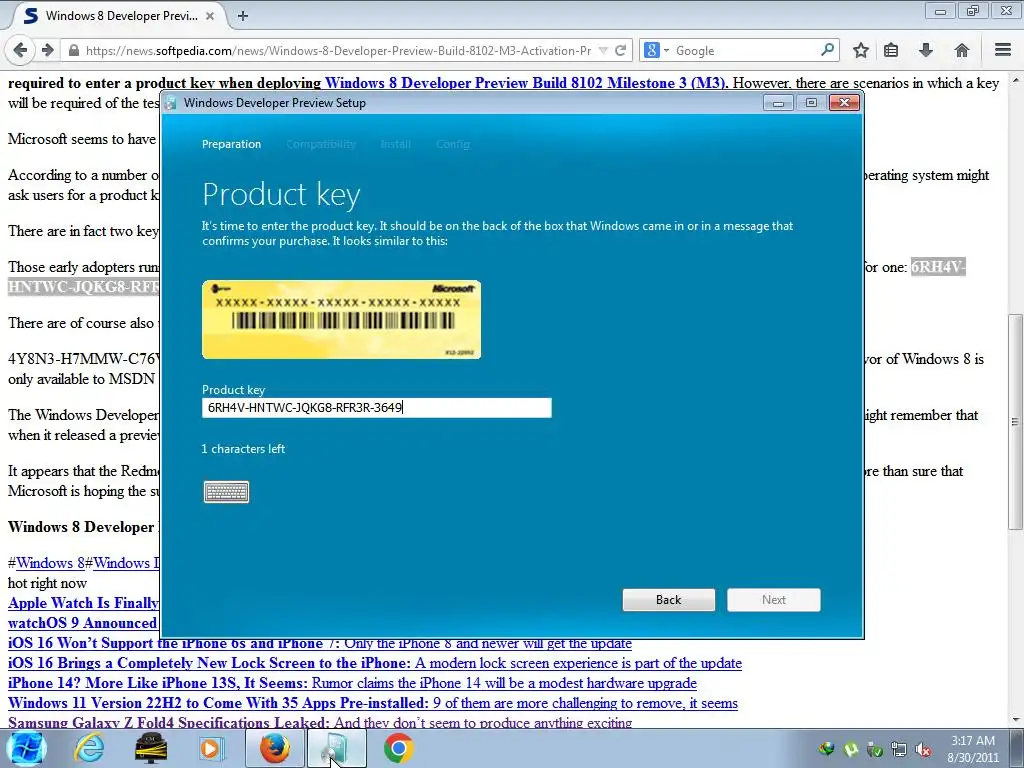1024x768 pixels.
Task: Click the softpedia URL address bar
Action: pyautogui.click(x=338, y=50)
